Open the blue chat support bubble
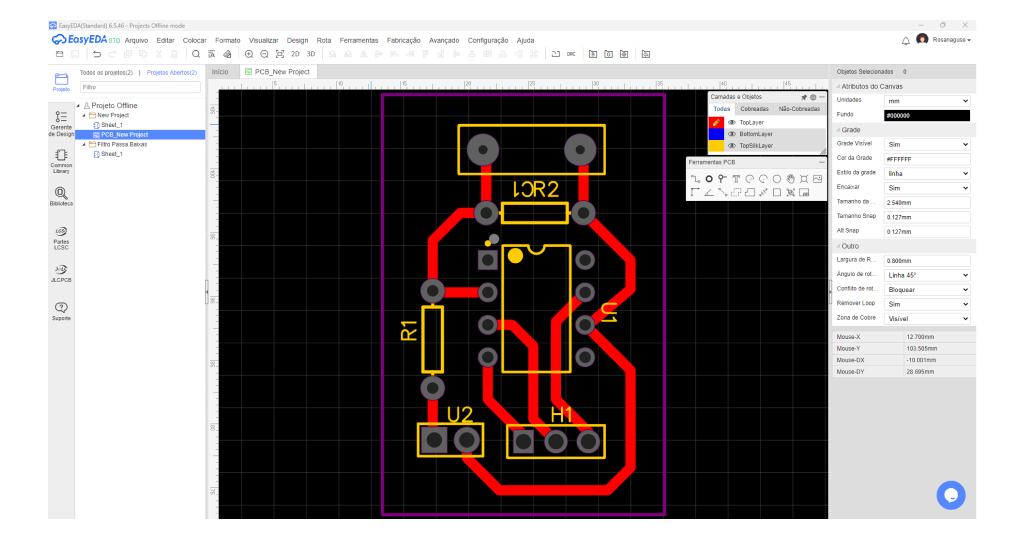 [x=951, y=495]
